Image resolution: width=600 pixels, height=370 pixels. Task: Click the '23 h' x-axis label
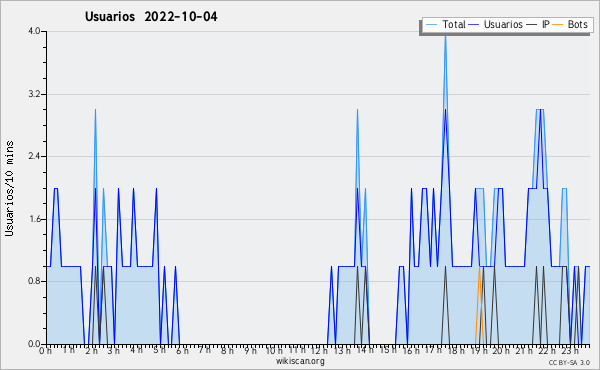click(569, 351)
